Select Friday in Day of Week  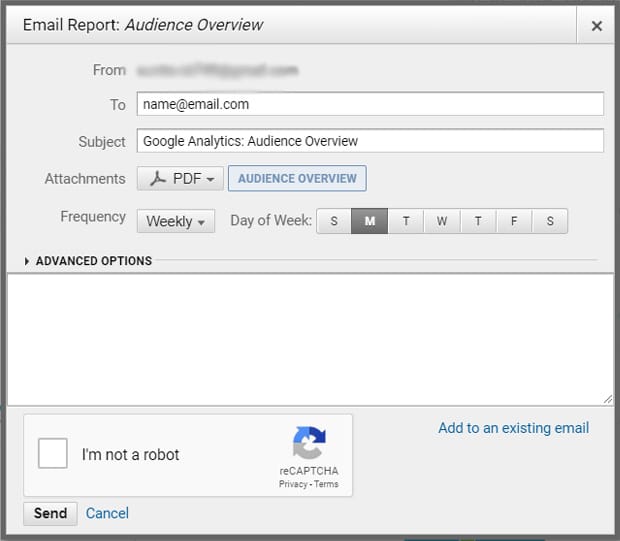click(514, 221)
